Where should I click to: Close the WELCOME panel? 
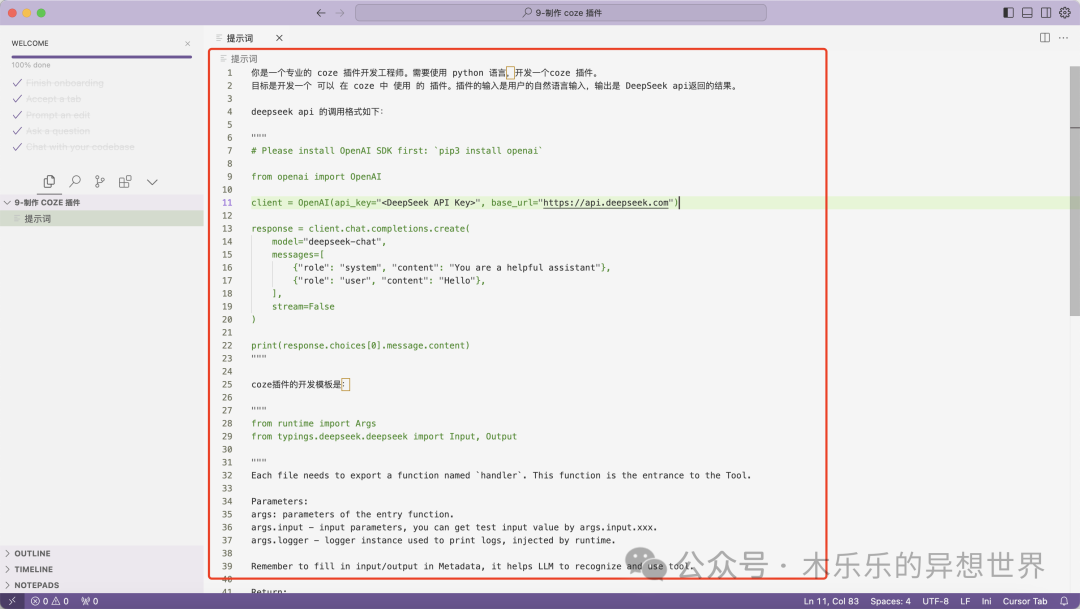point(187,43)
